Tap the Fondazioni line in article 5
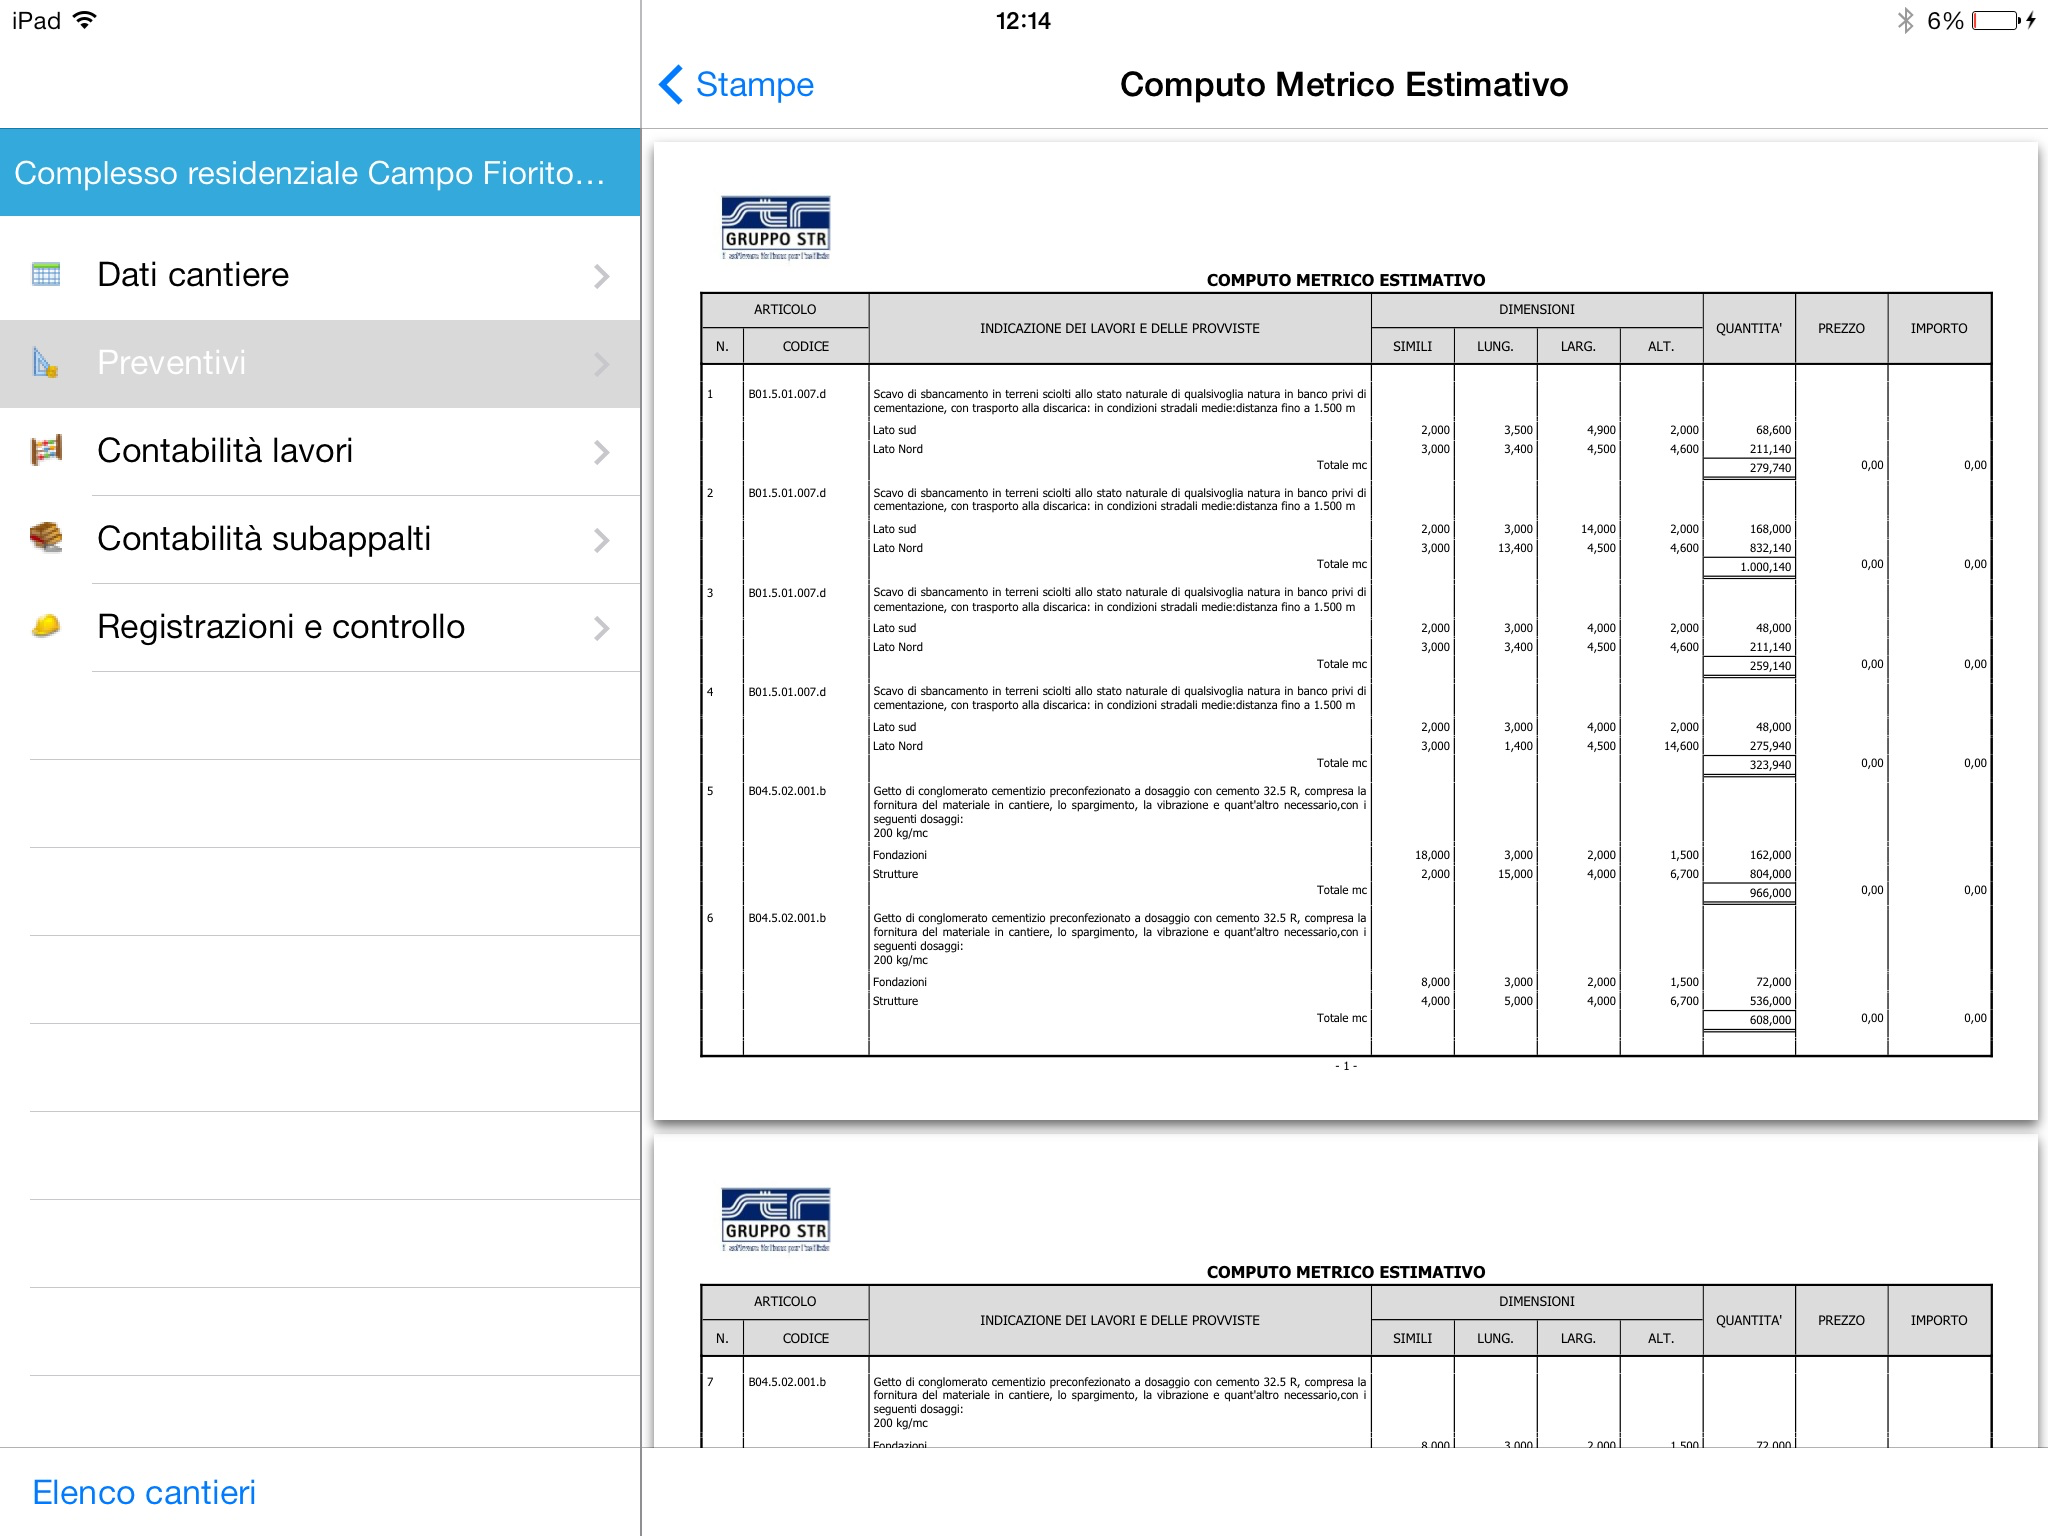Screen dimensions: 2048x1536 click(900, 855)
